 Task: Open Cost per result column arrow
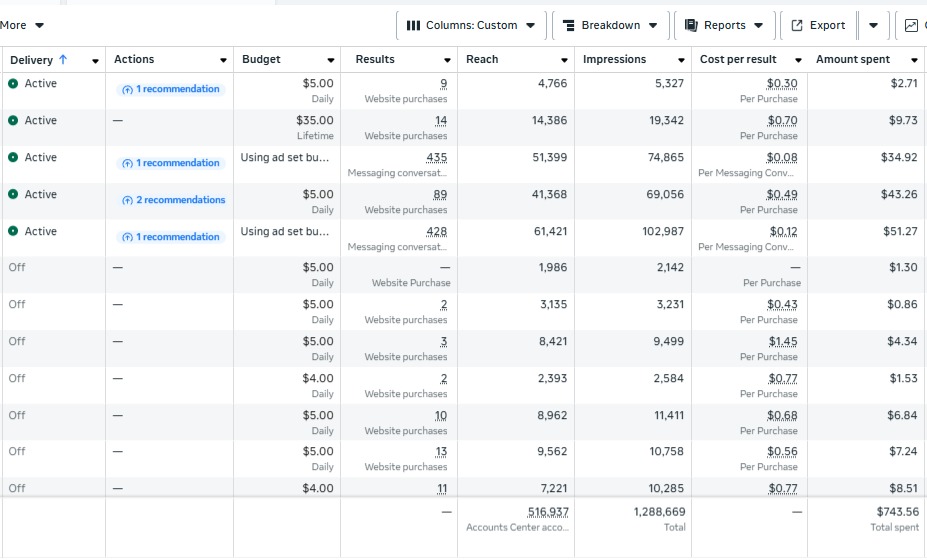click(x=798, y=61)
